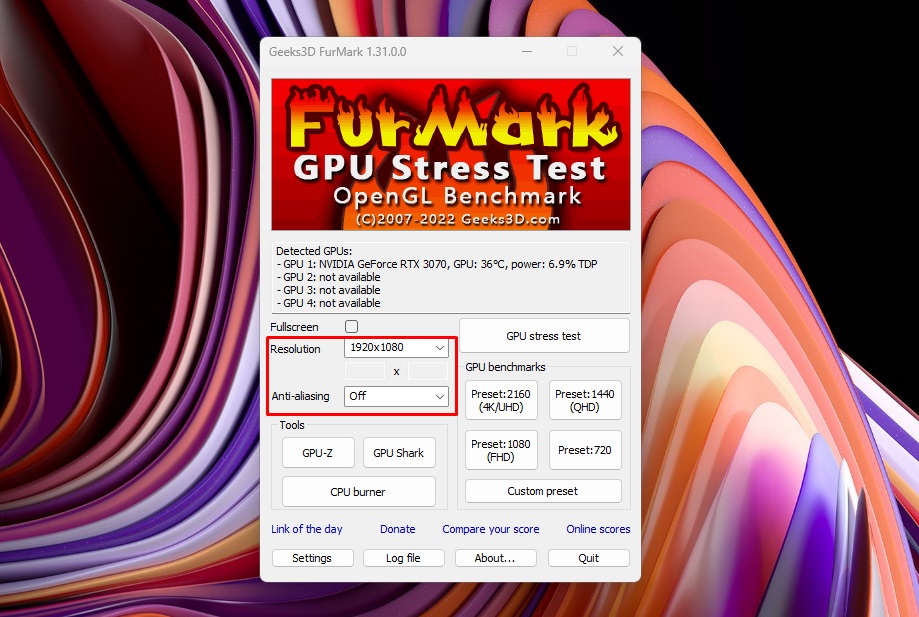Image resolution: width=919 pixels, height=617 pixels.
Task: Start the GPU stress test
Action: pos(544,336)
